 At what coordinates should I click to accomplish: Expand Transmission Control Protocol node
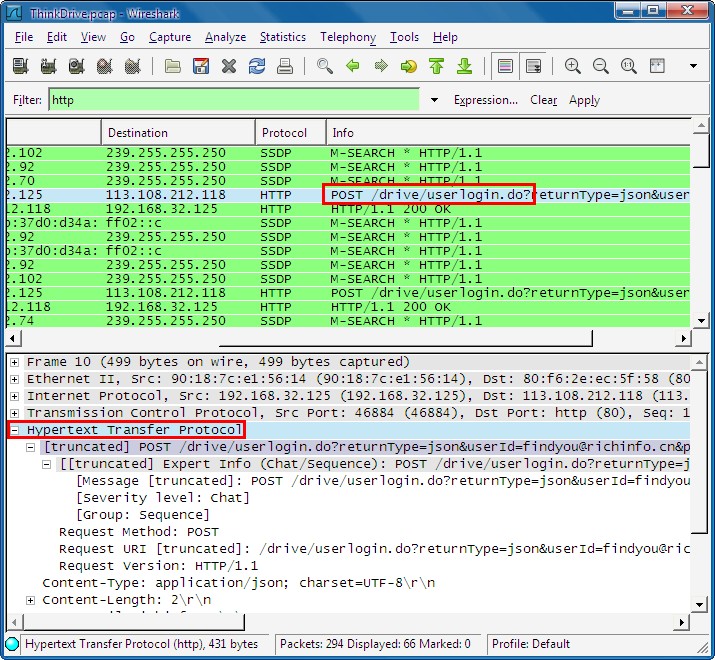15,413
